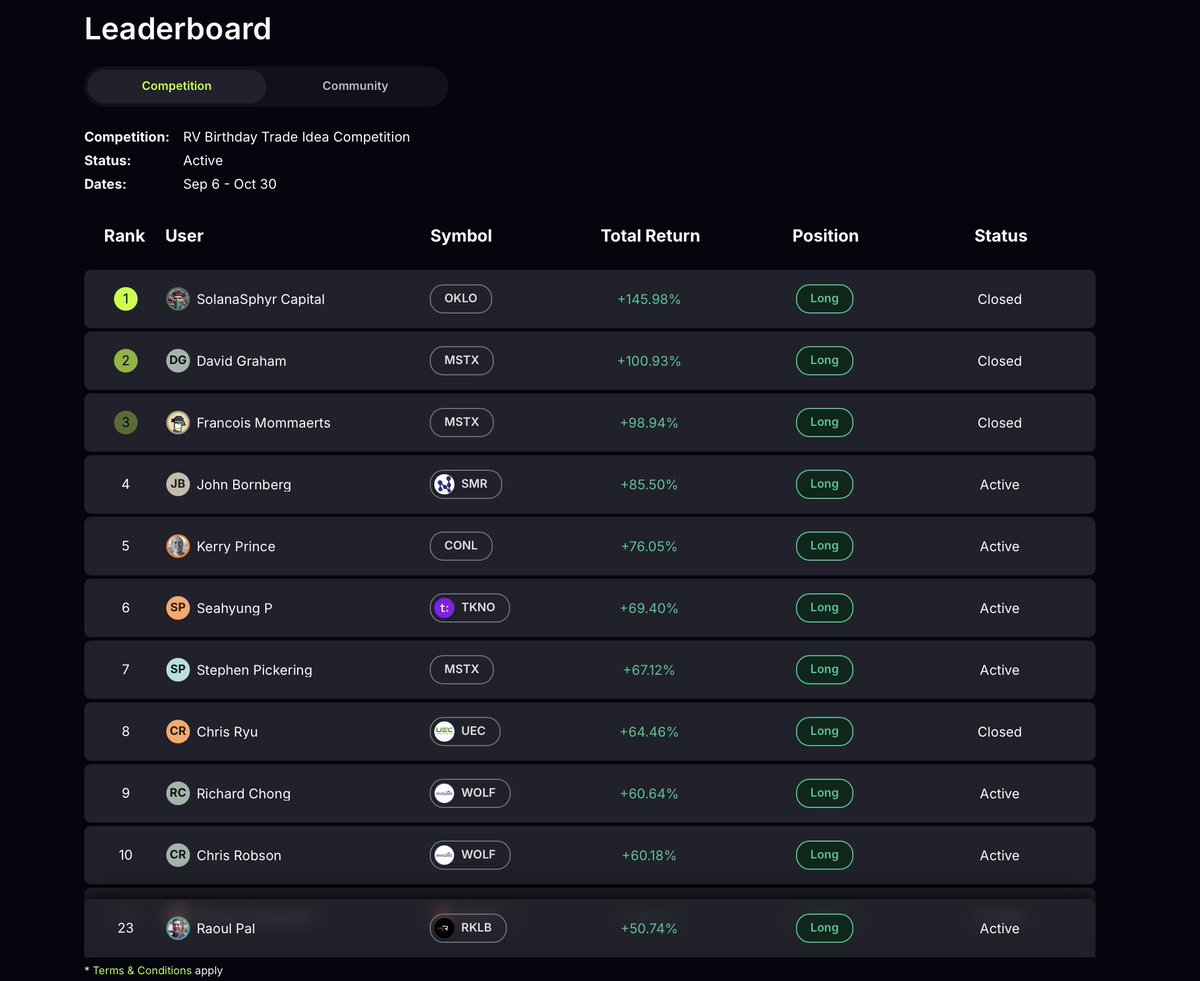Click the Symbol column header
Viewport: 1200px width, 981px height.
[461, 236]
